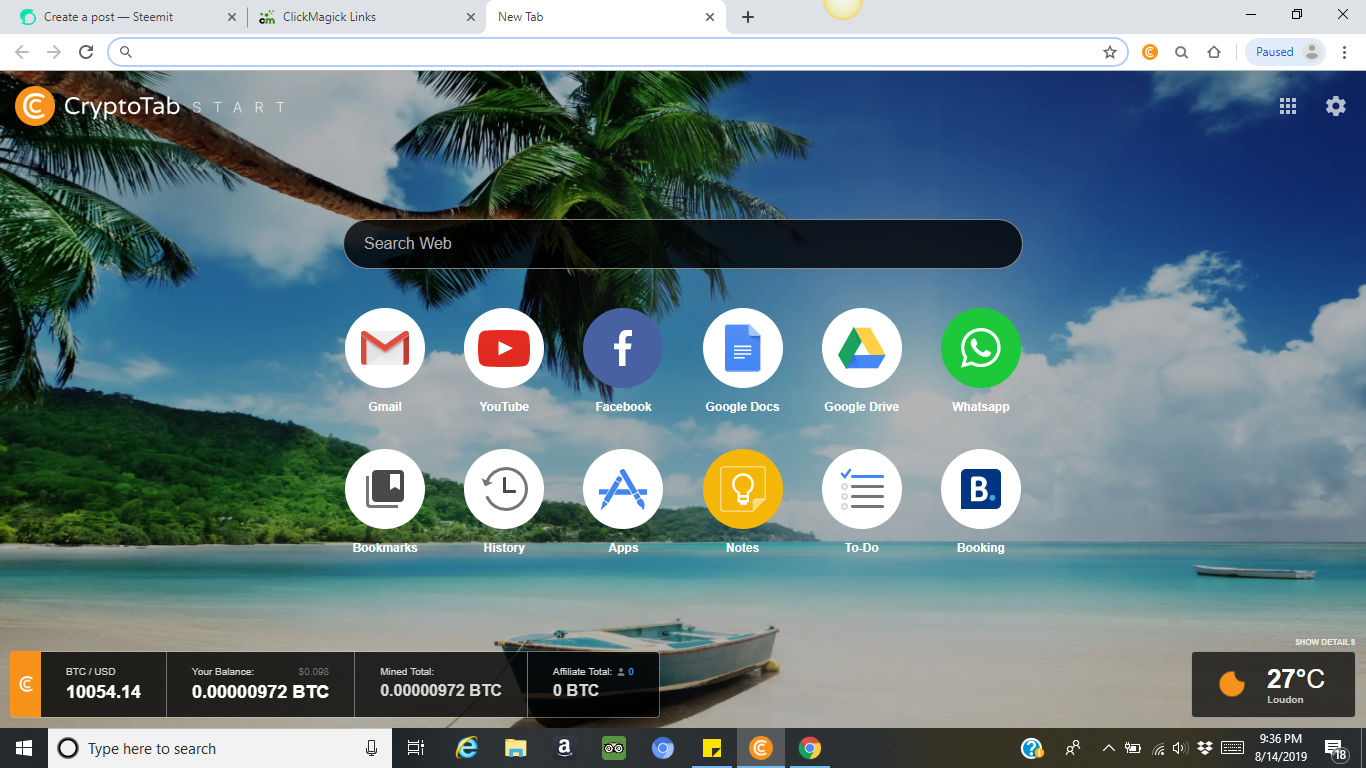Click the Type here to search box
This screenshot has width=1366, height=768.
pos(218,748)
